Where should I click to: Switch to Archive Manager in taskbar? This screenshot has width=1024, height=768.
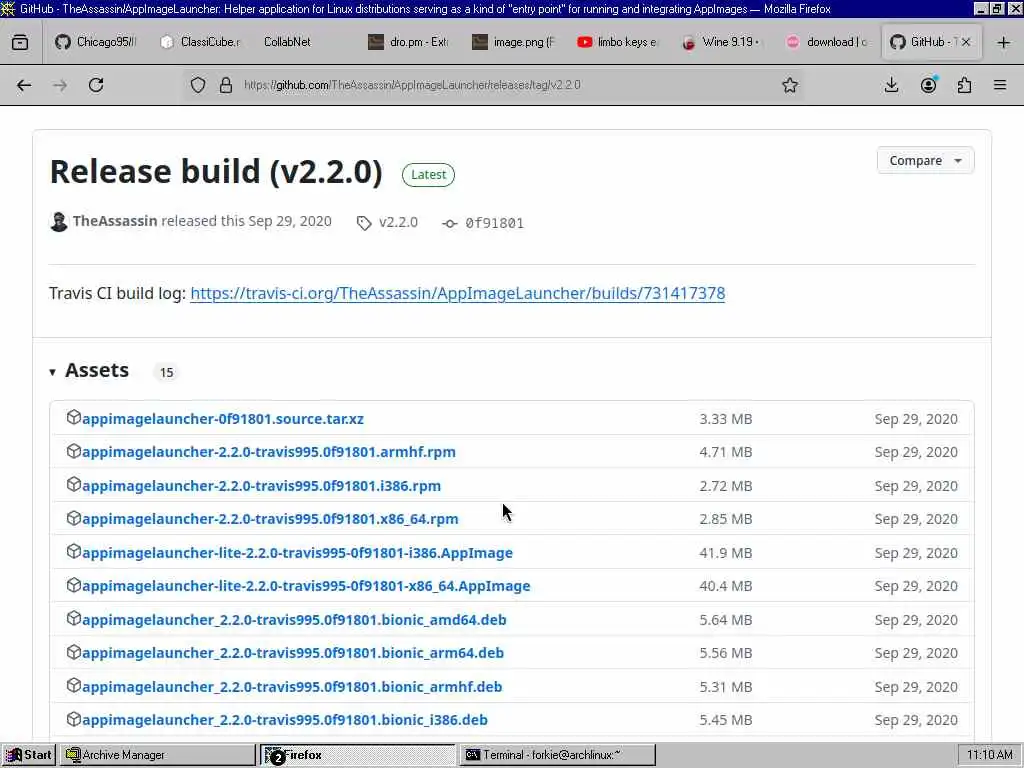(x=157, y=755)
